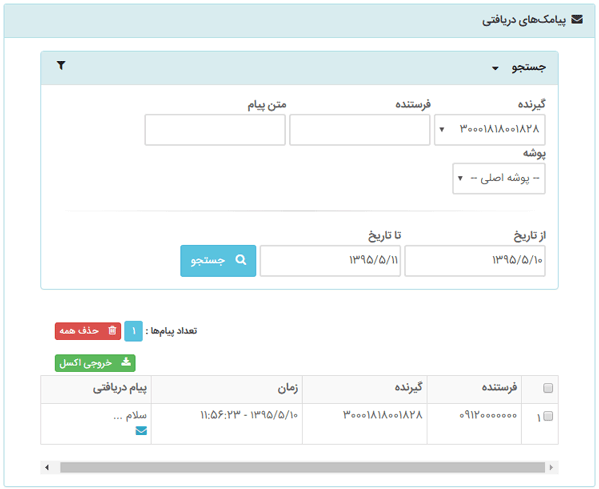Click the horizontal scrollbar track

point(302,467)
